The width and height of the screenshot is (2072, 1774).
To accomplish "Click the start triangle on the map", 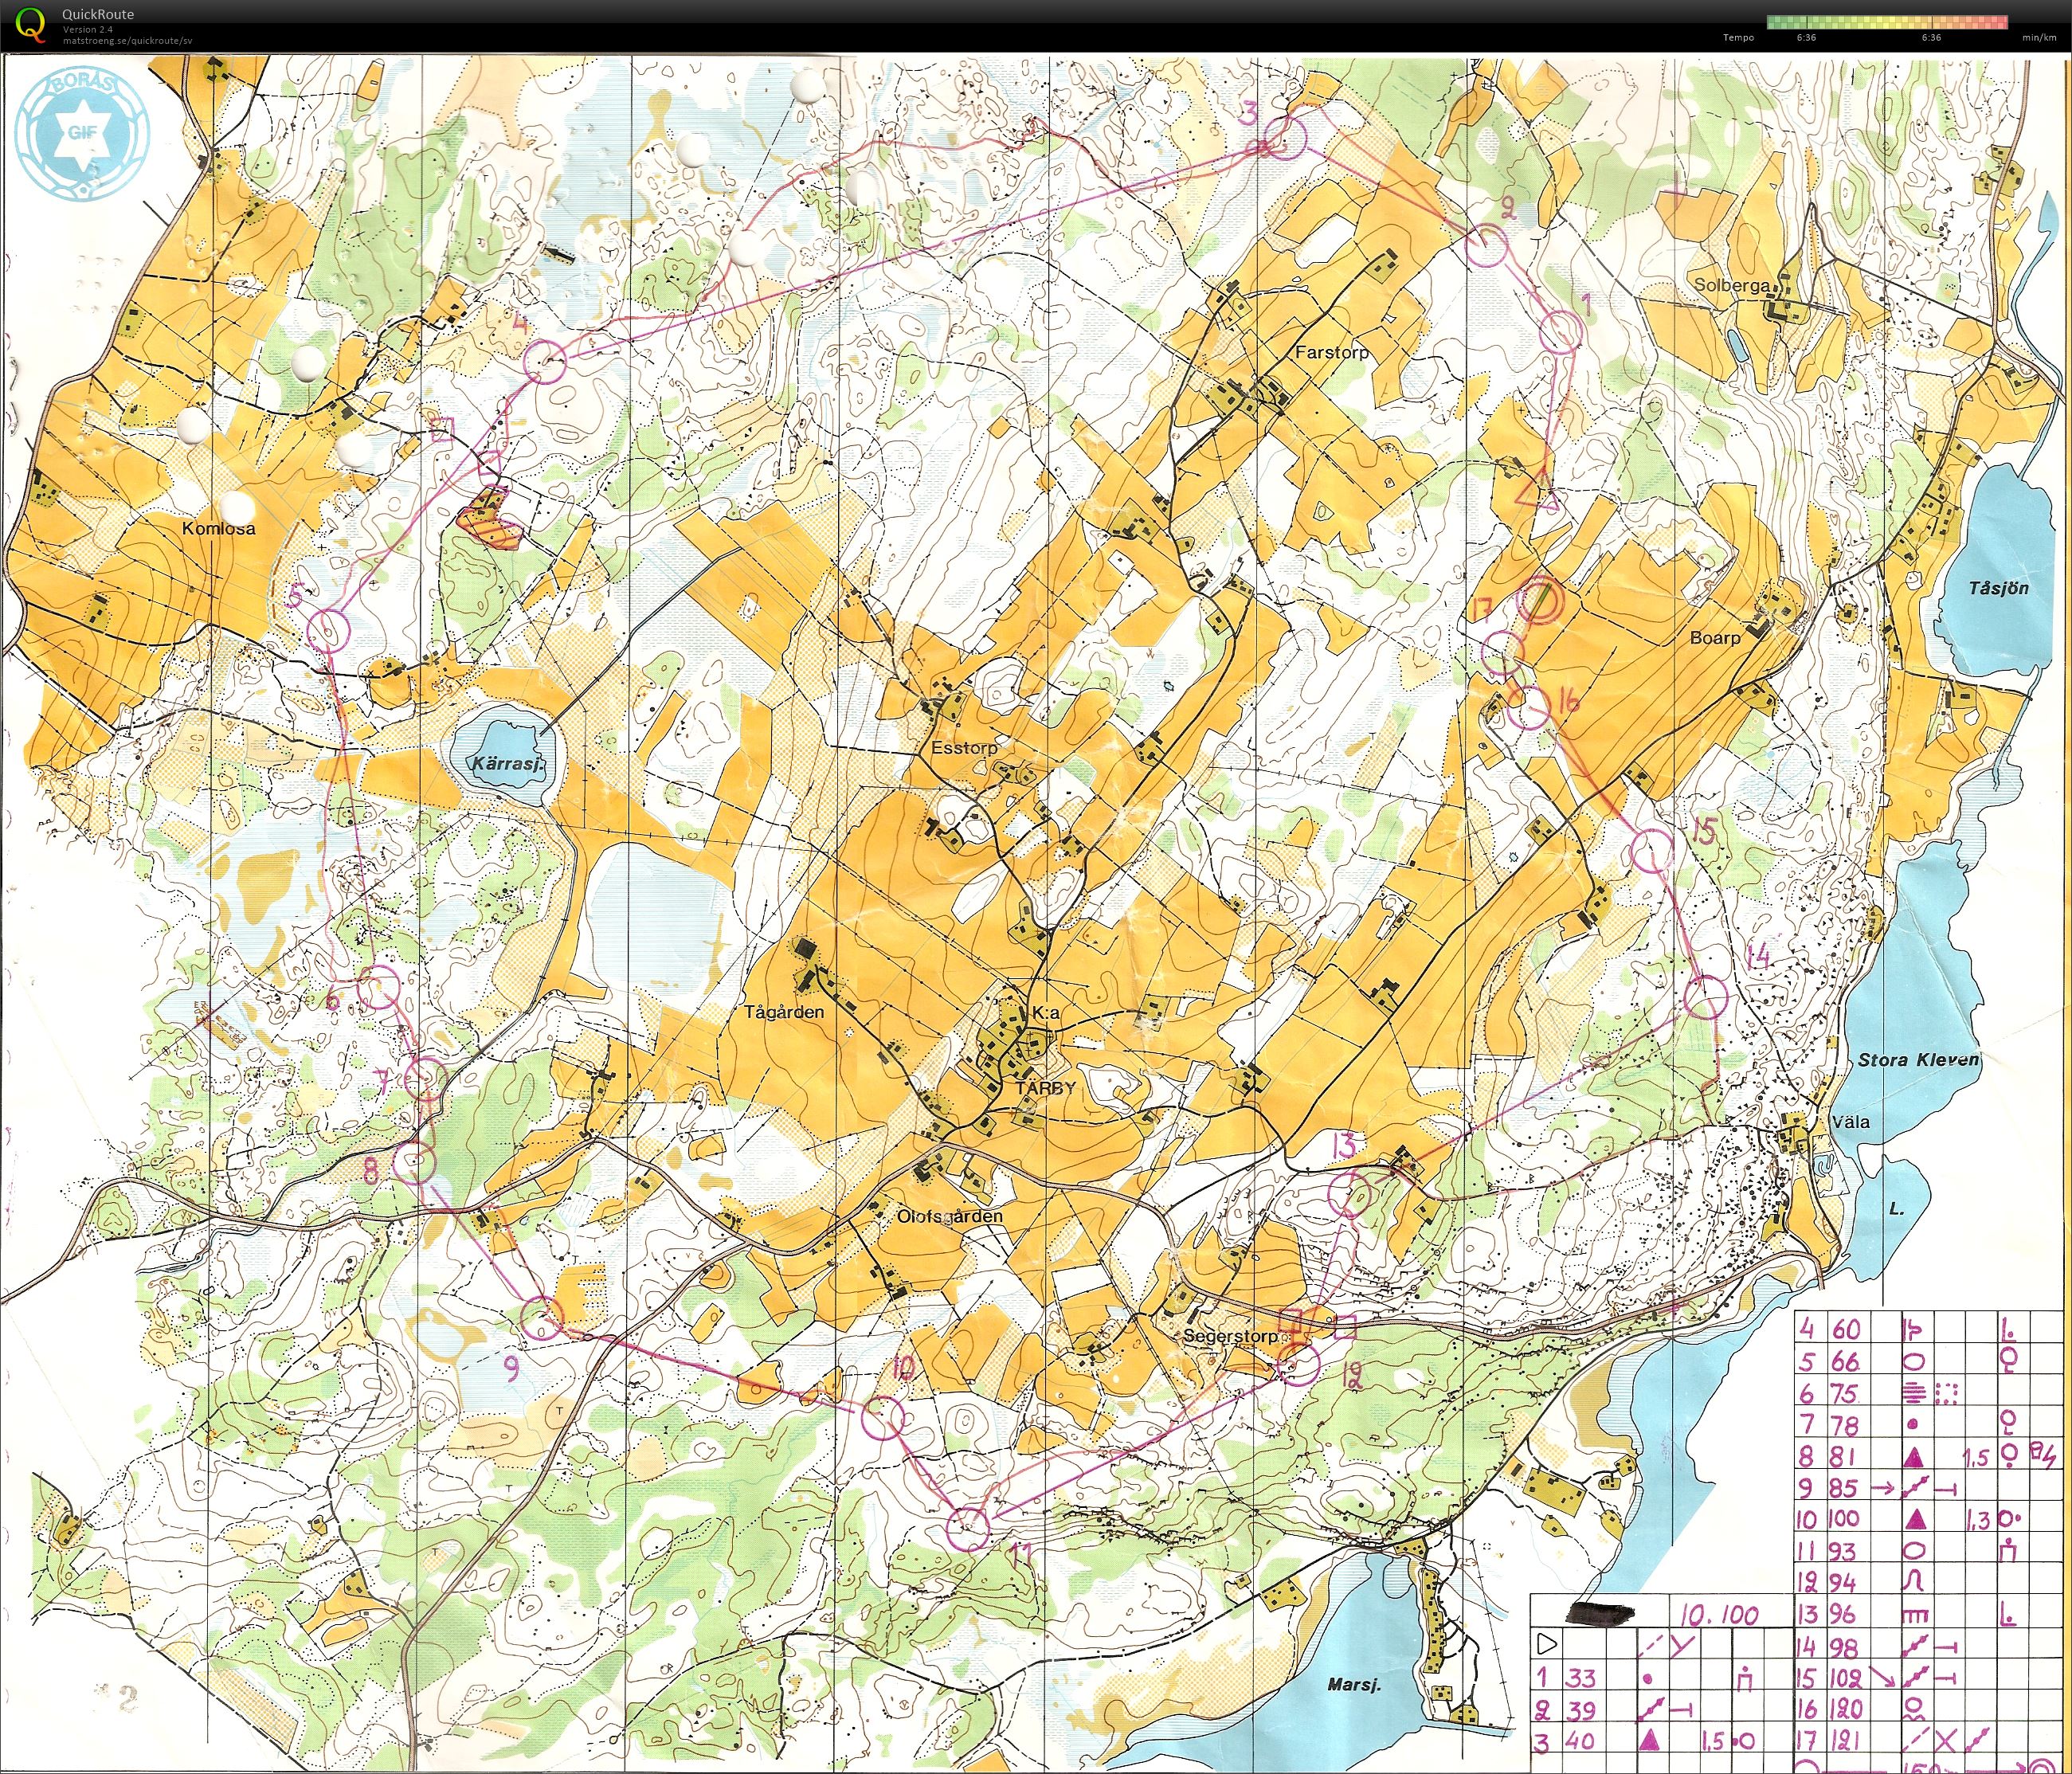I will tap(1539, 492).
